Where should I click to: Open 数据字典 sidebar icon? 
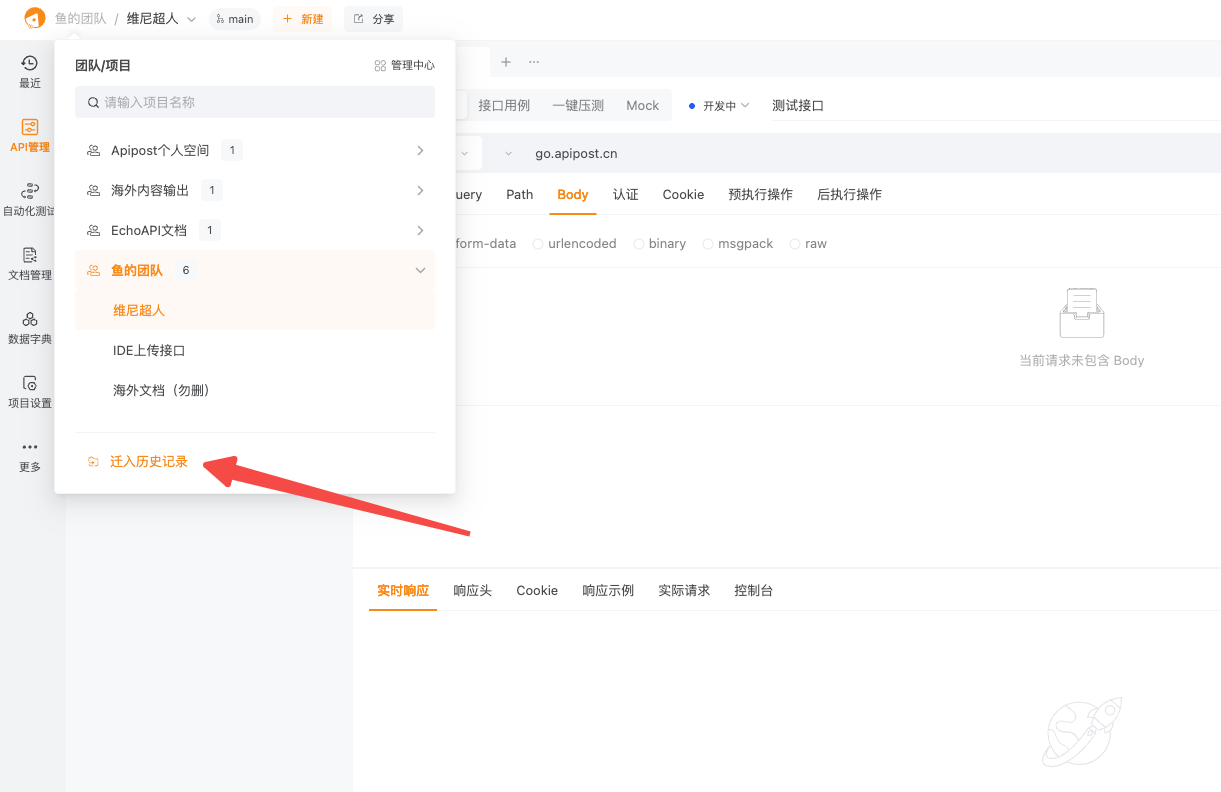click(x=30, y=319)
